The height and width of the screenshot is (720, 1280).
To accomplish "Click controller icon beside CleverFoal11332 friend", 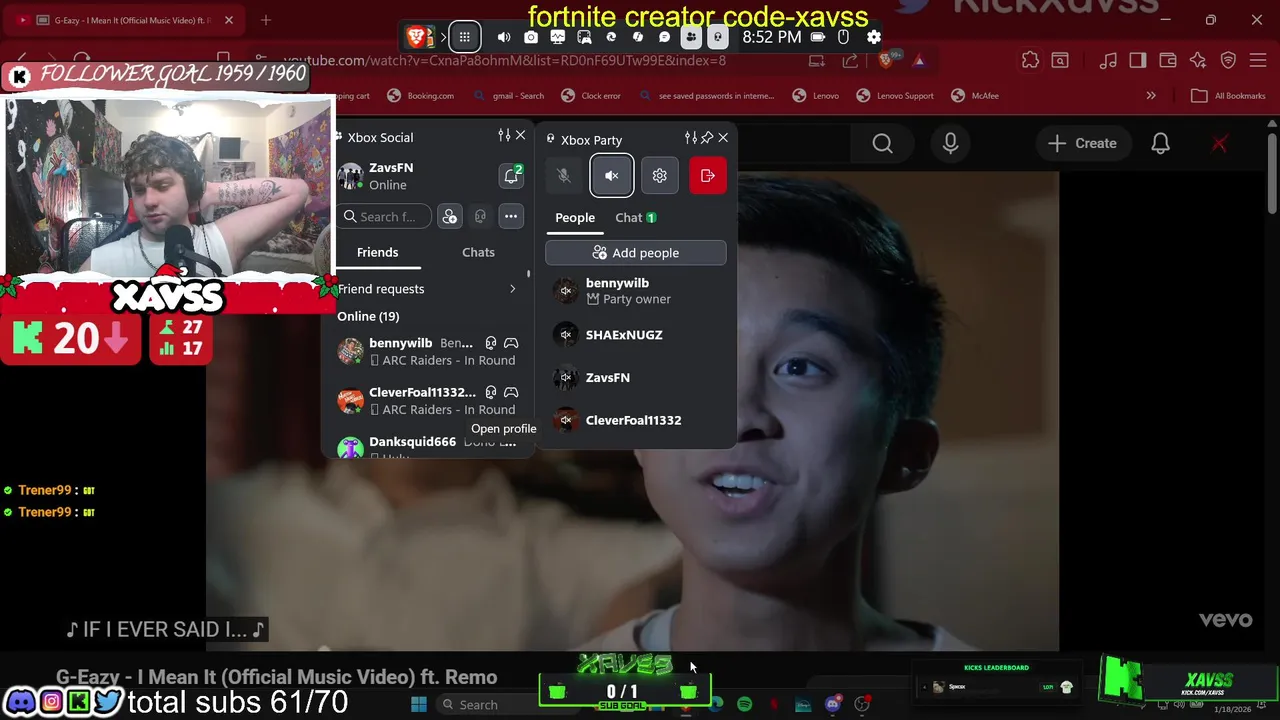I will (x=511, y=392).
